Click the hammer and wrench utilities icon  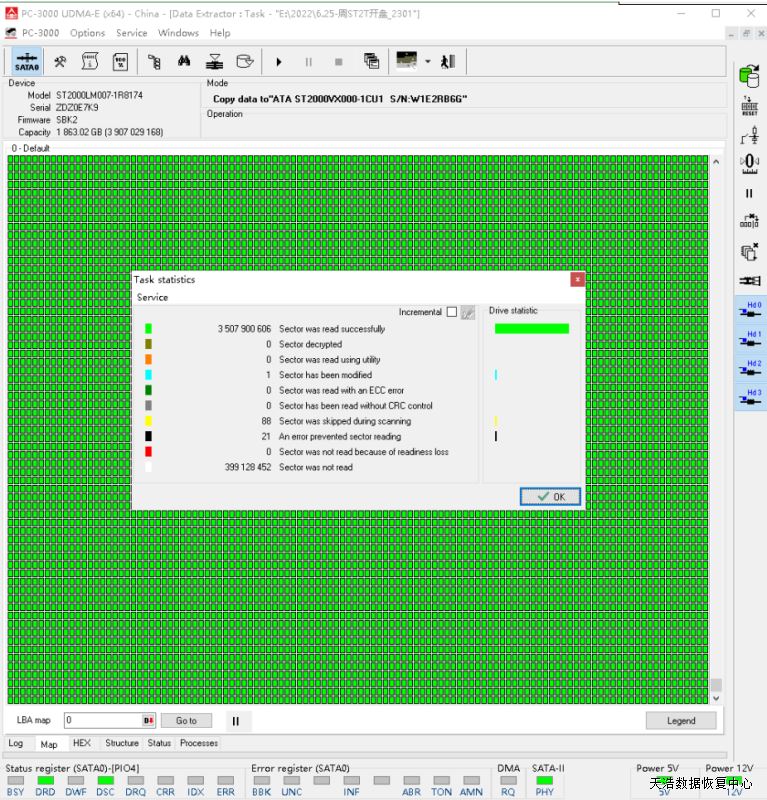pyautogui.click(x=60, y=61)
